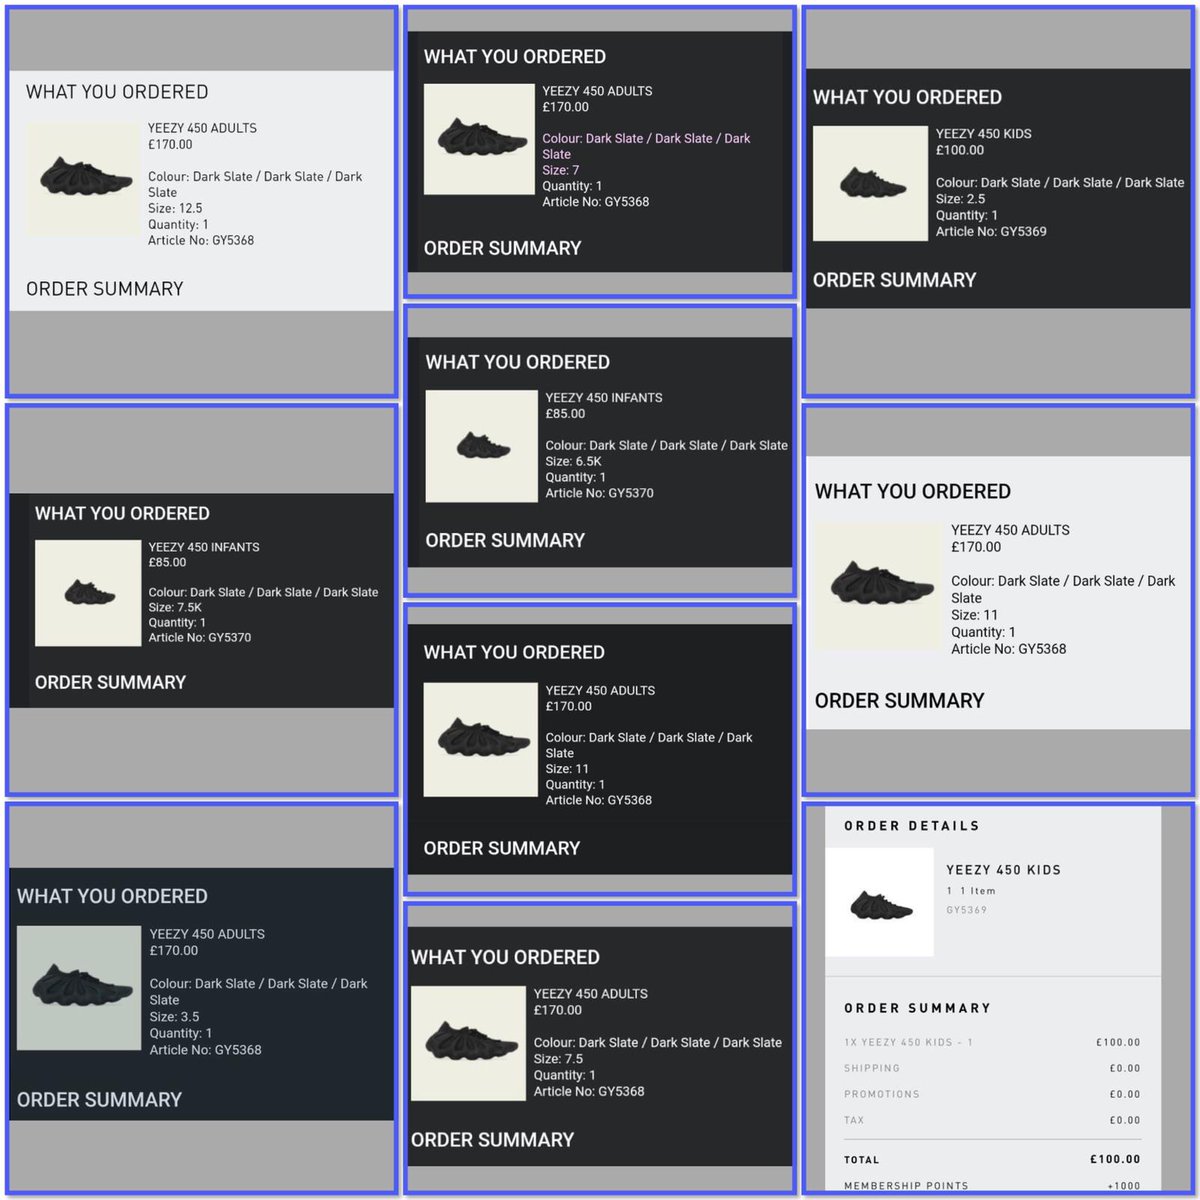Click the £85.00 price in the size 7.5K order
The width and height of the screenshot is (1200, 1200).
pos(168,562)
